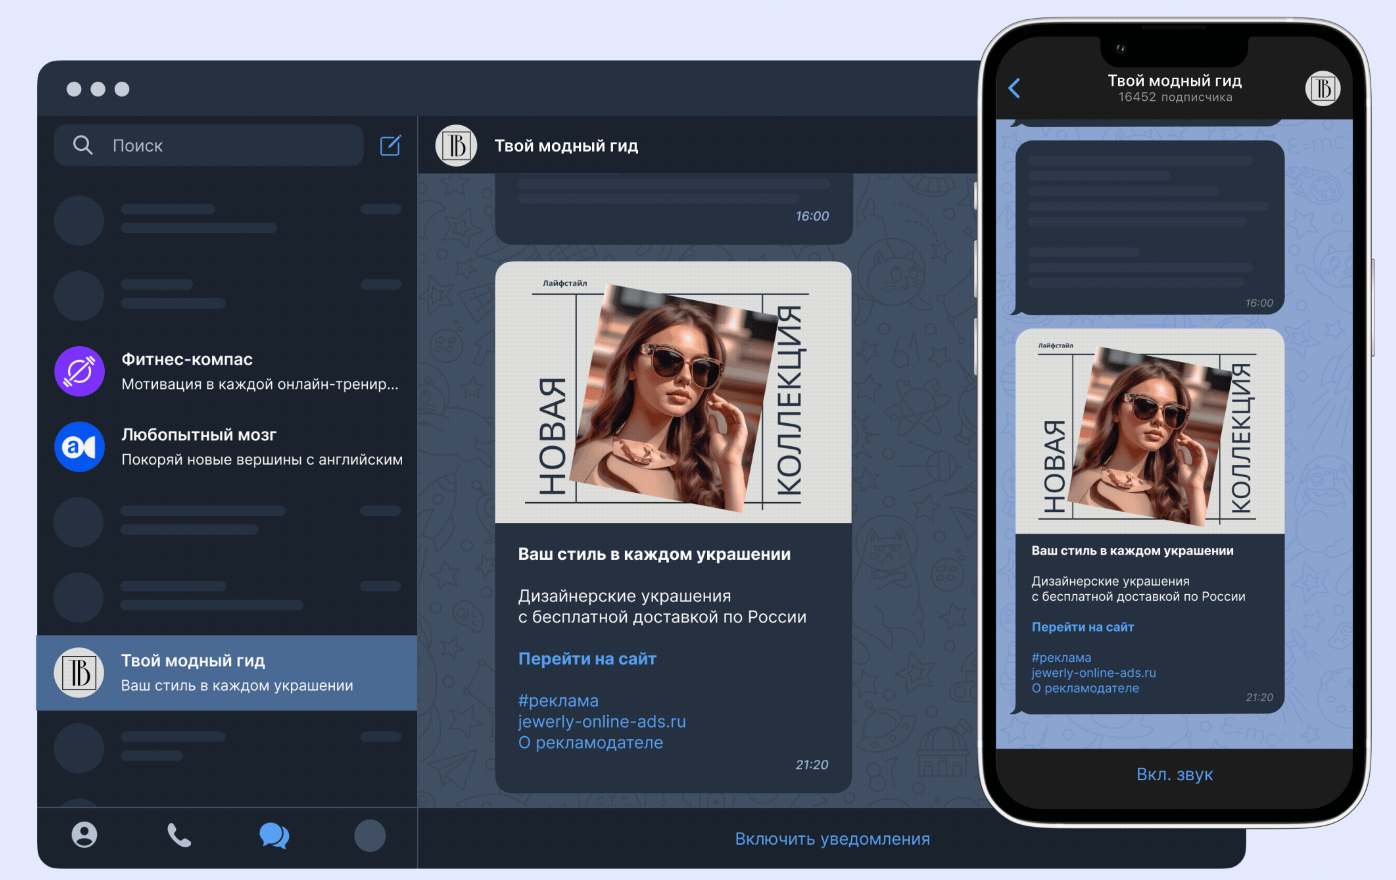Click the search magnifier icon

click(83, 146)
